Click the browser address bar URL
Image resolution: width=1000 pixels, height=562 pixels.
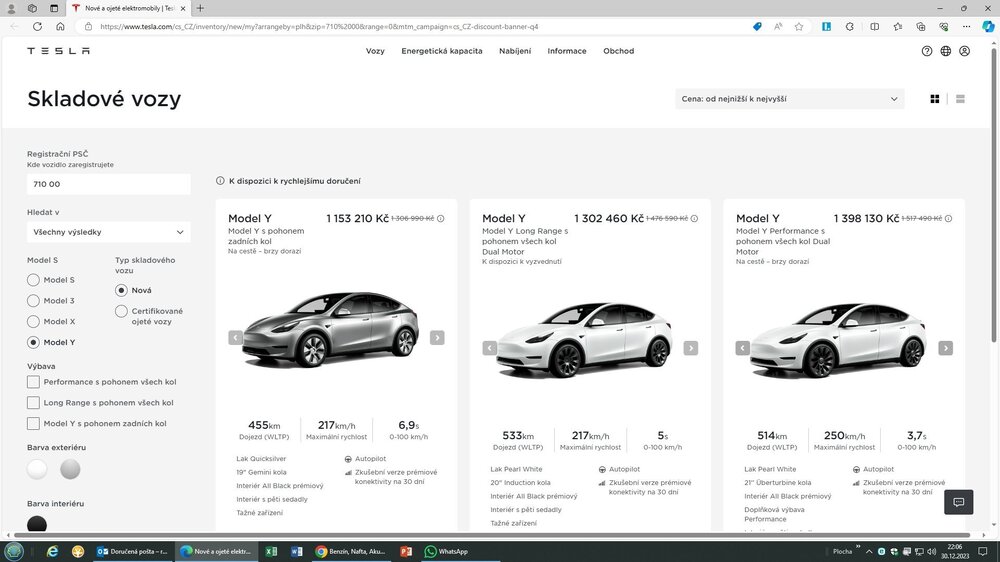319,27
